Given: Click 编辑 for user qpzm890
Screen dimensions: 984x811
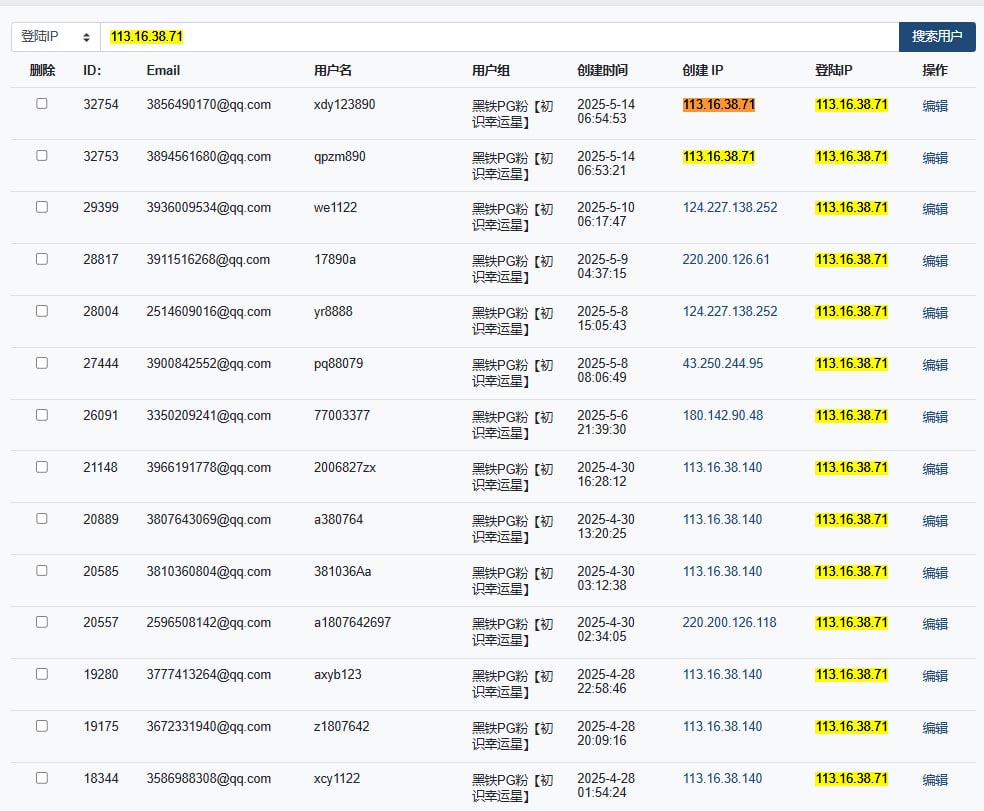Looking at the screenshot, I should click(x=935, y=158).
